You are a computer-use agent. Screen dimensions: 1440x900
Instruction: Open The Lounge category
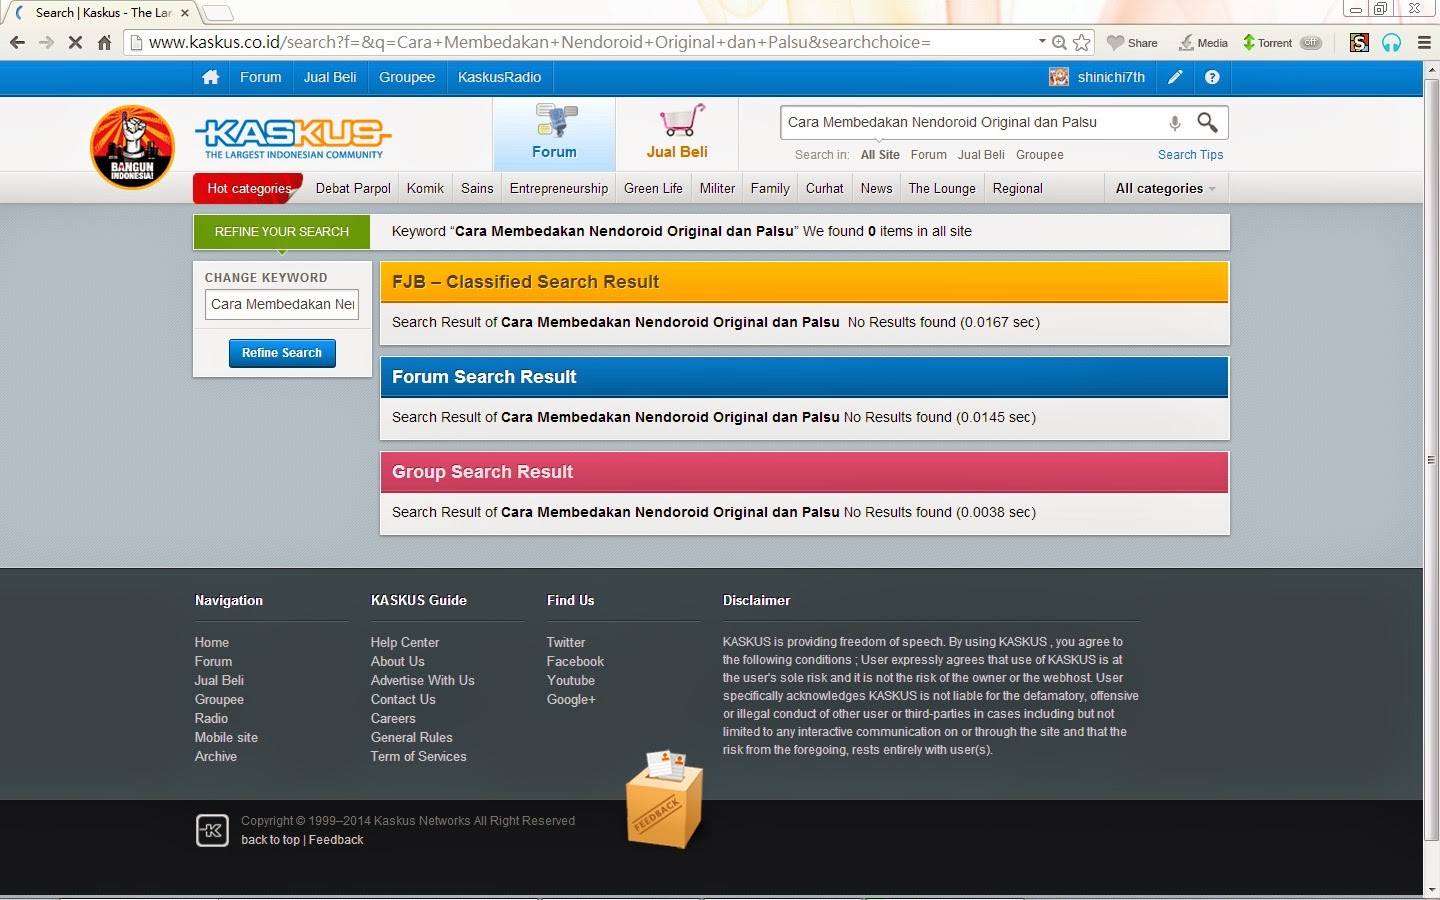(942, 188)
